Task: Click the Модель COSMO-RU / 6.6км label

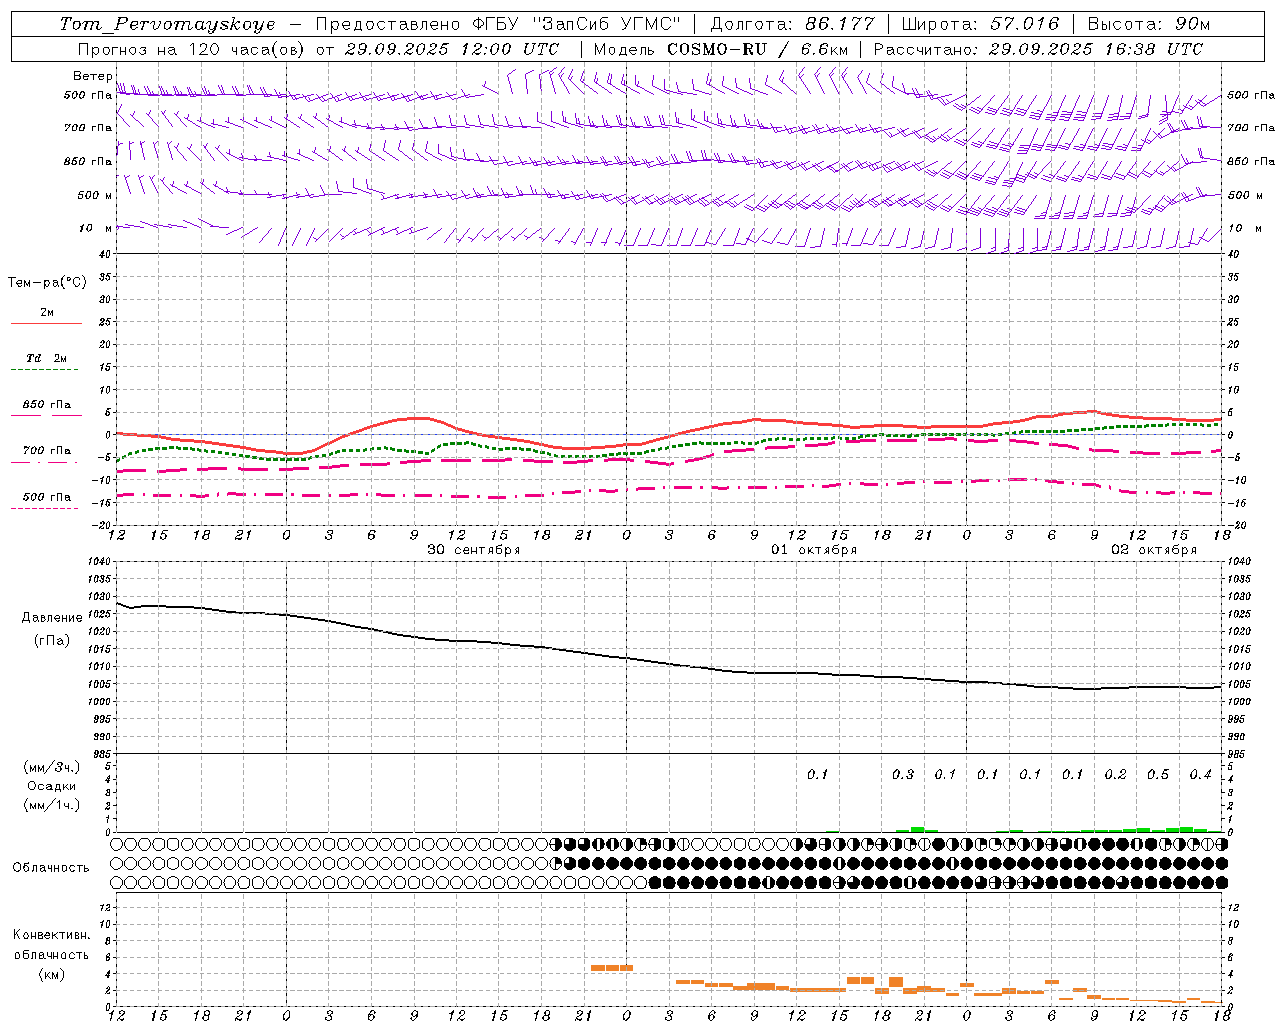Action: (720, 49)
